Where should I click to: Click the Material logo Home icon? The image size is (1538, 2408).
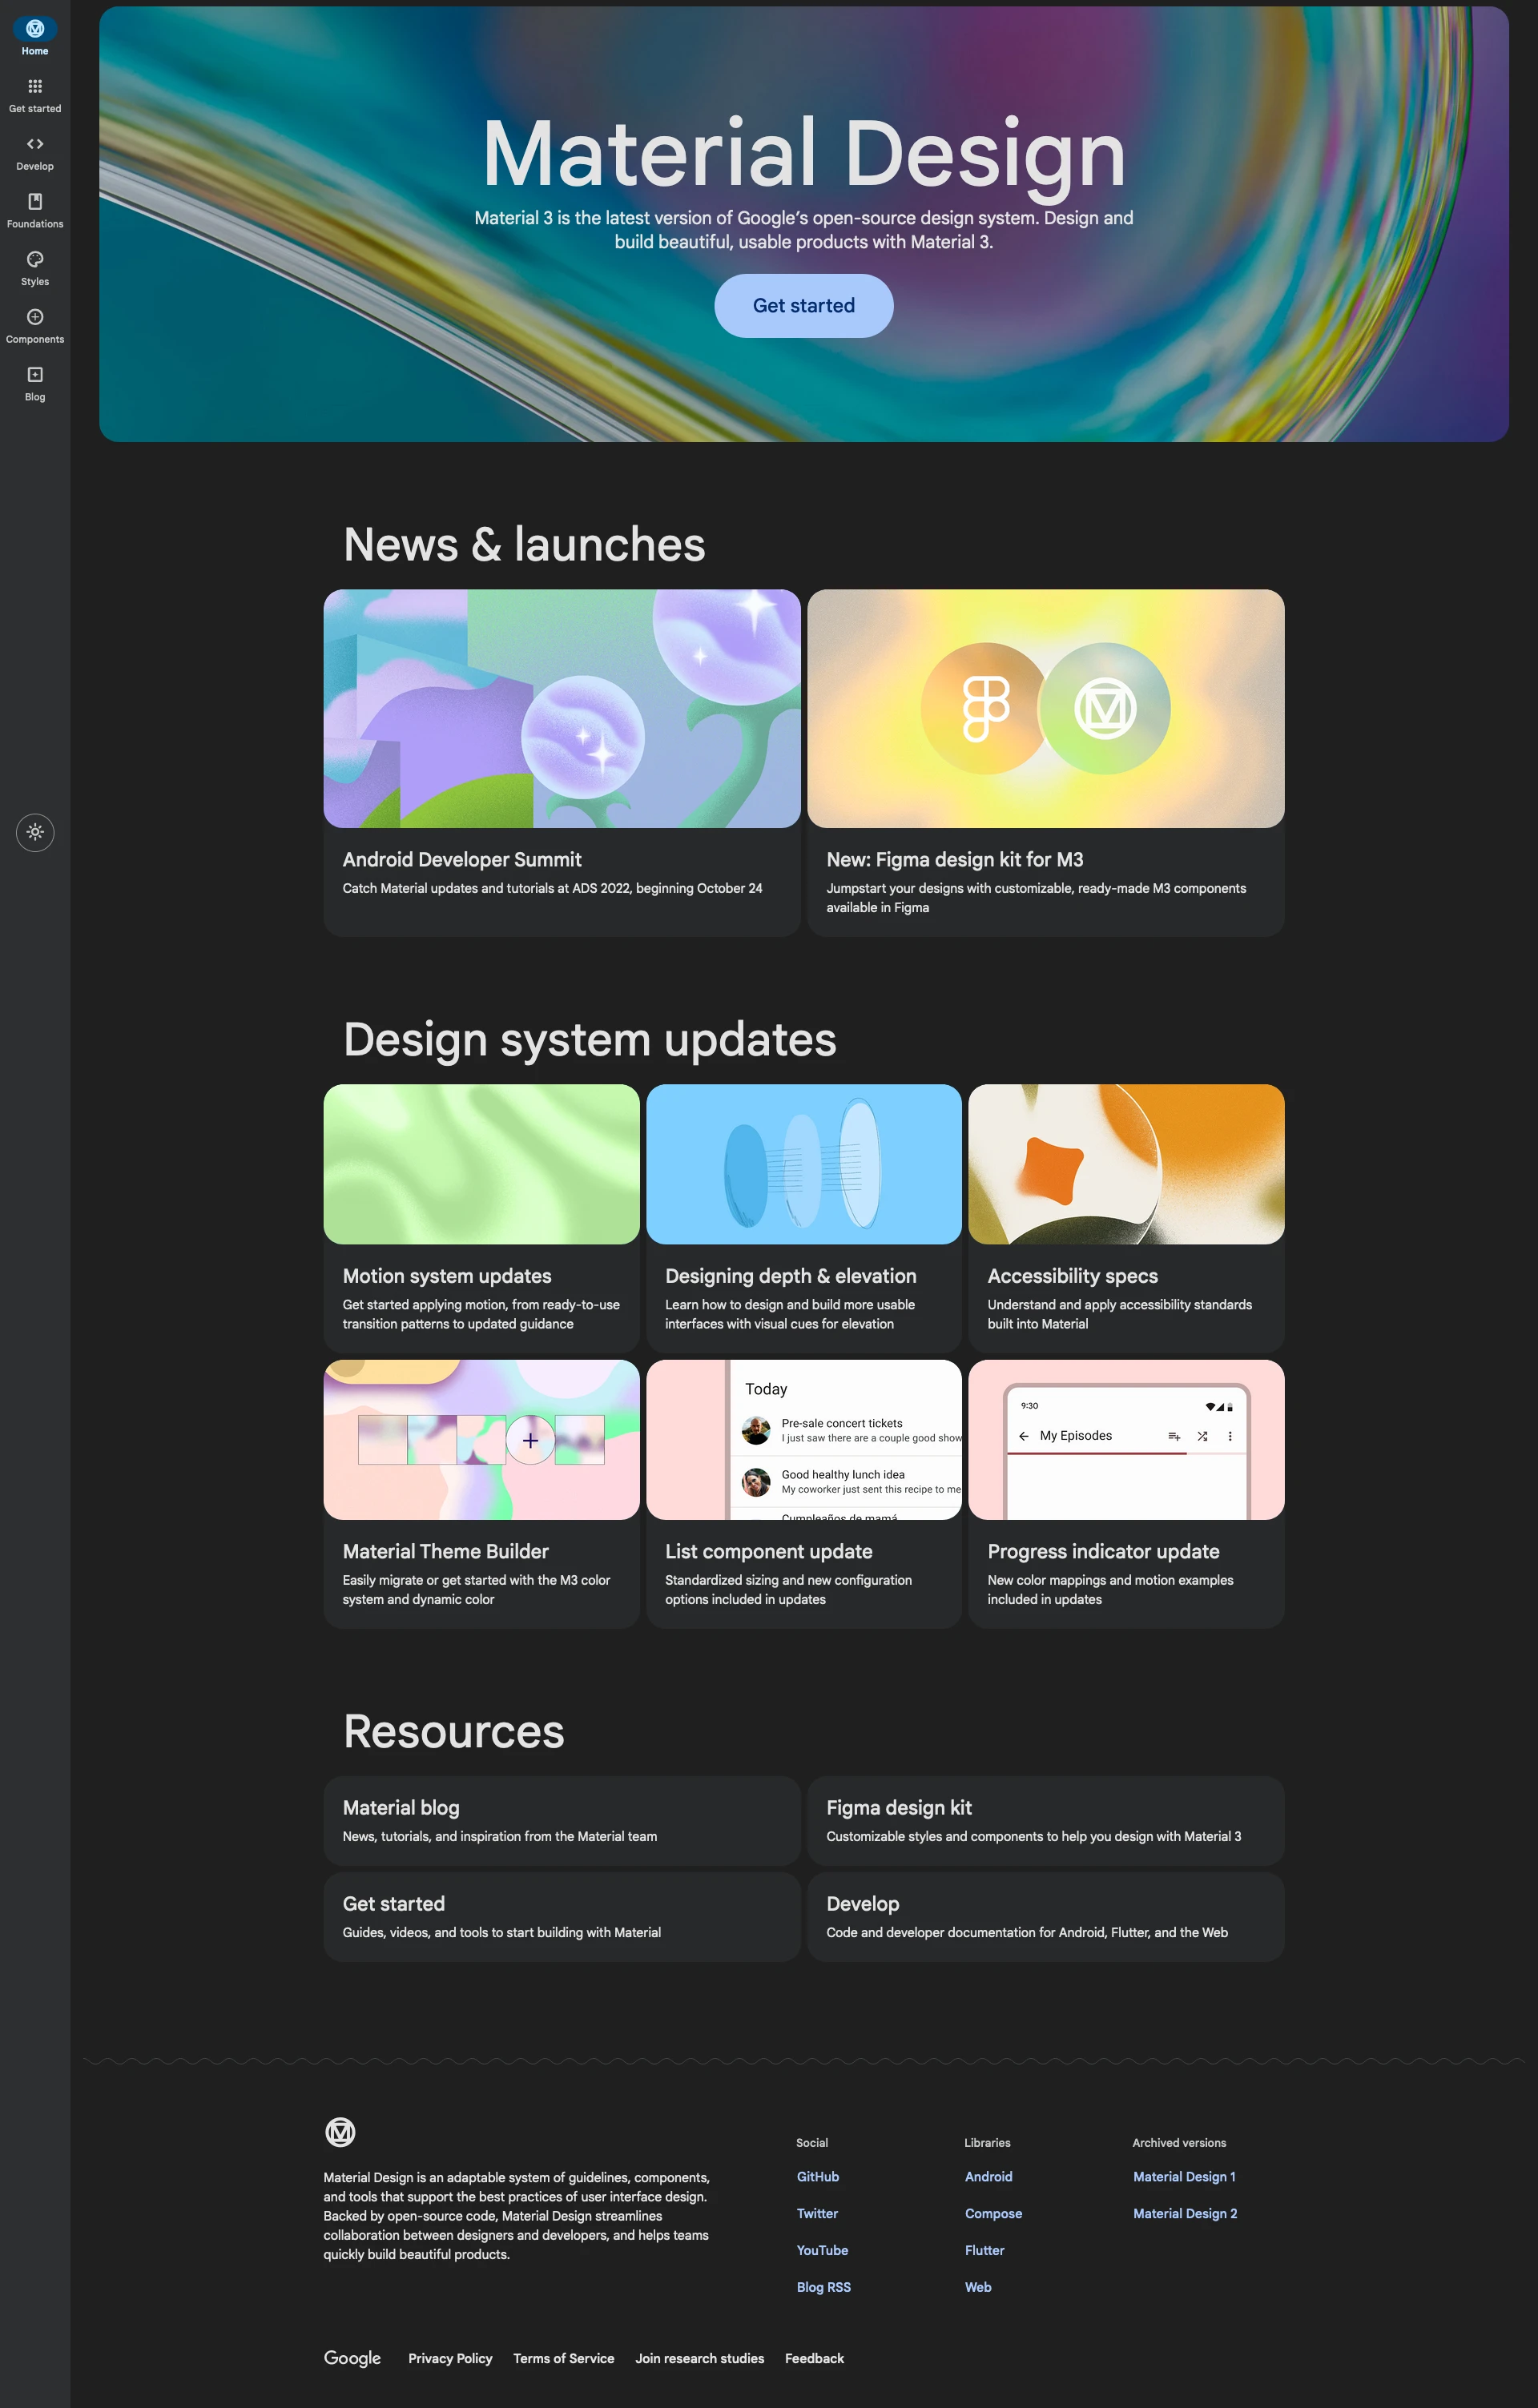click(x=35, y=28)
